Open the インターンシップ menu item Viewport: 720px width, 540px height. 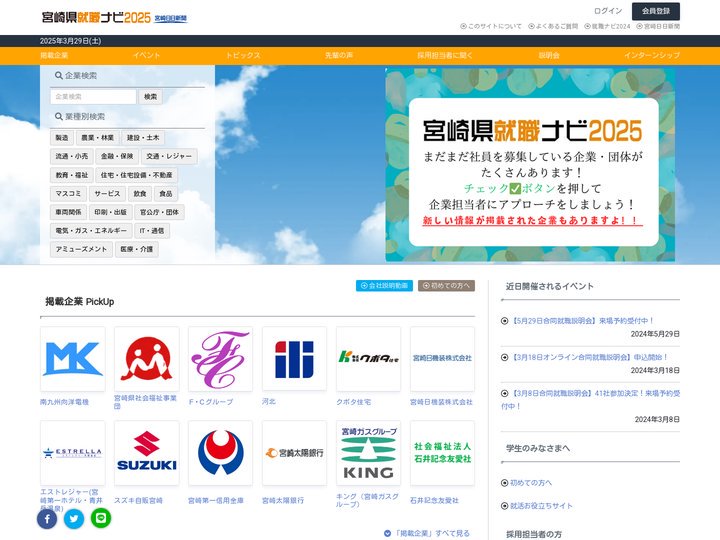point(652,56)
